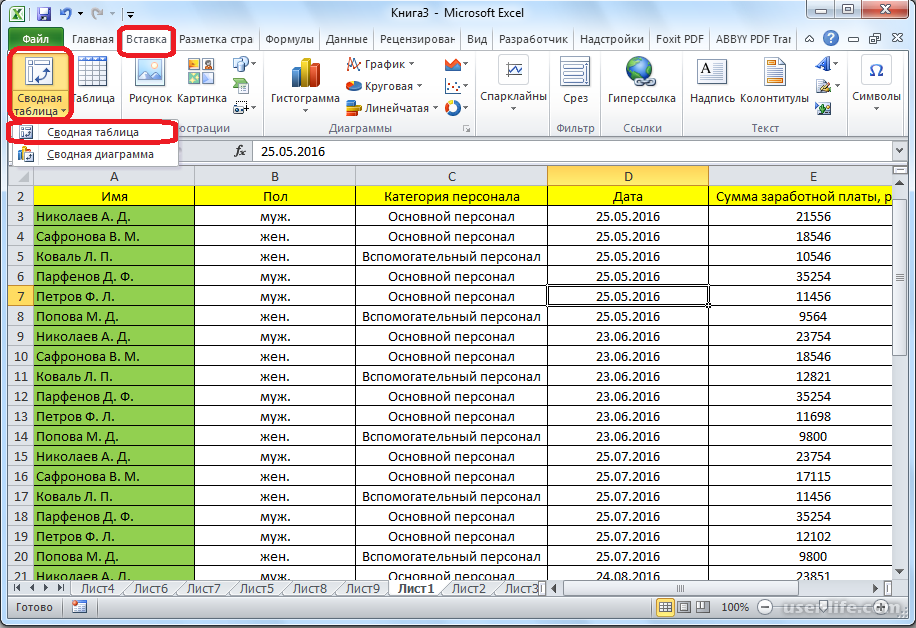
Task: Click the Срез slicer icon
Action: (575, 80)
